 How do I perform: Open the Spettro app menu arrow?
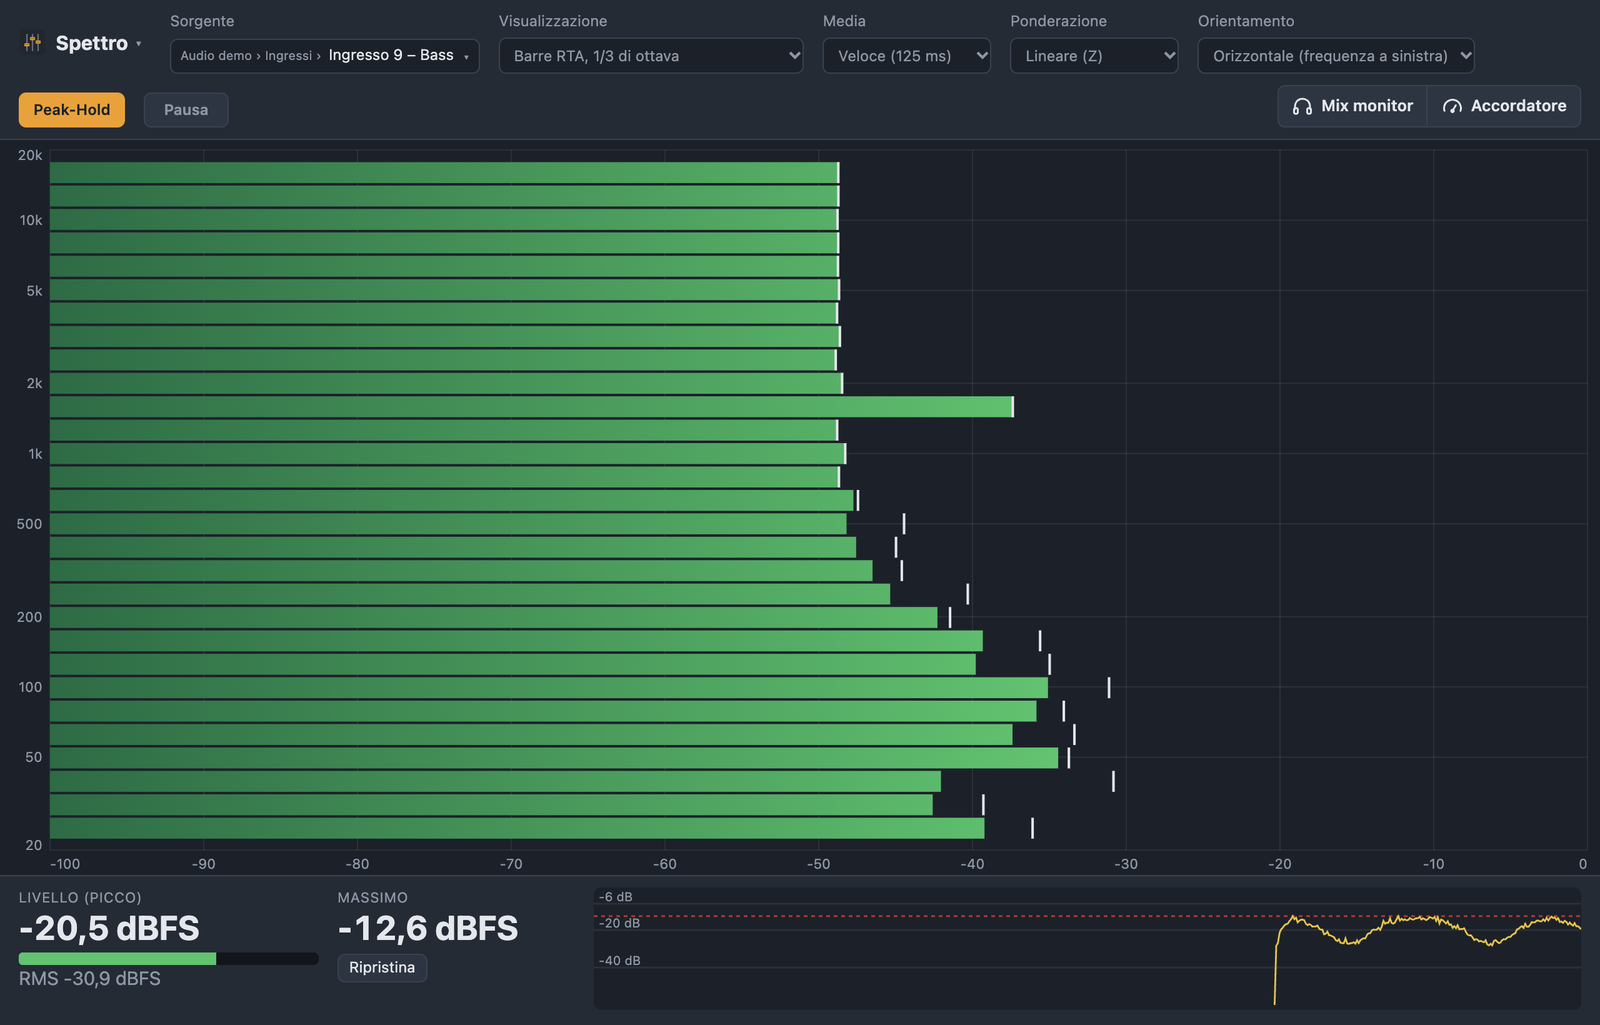[x=139, y=44]
